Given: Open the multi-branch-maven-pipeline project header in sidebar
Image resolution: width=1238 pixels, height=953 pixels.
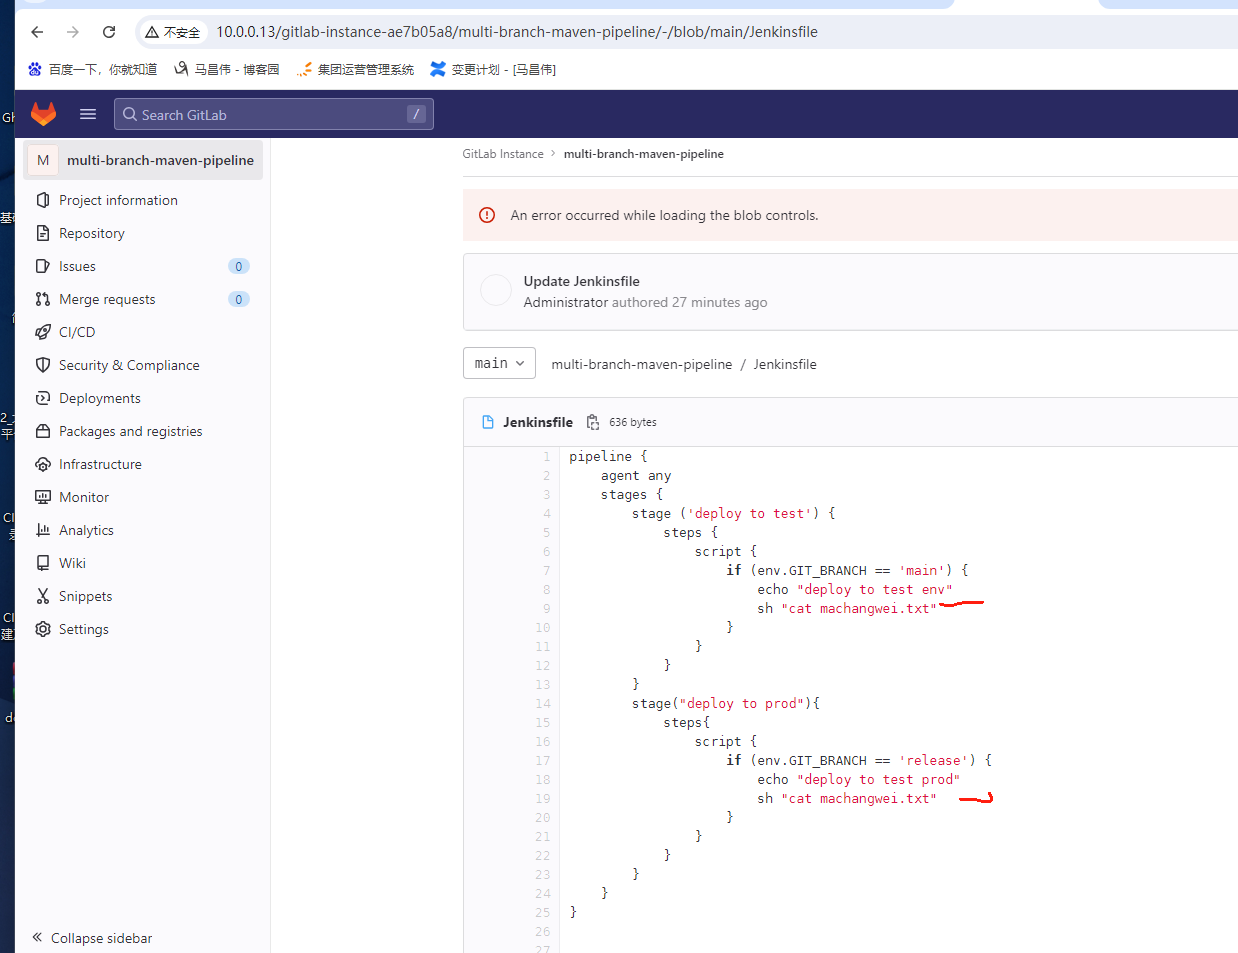Looking at the screenshot, I should click(143, 160).
